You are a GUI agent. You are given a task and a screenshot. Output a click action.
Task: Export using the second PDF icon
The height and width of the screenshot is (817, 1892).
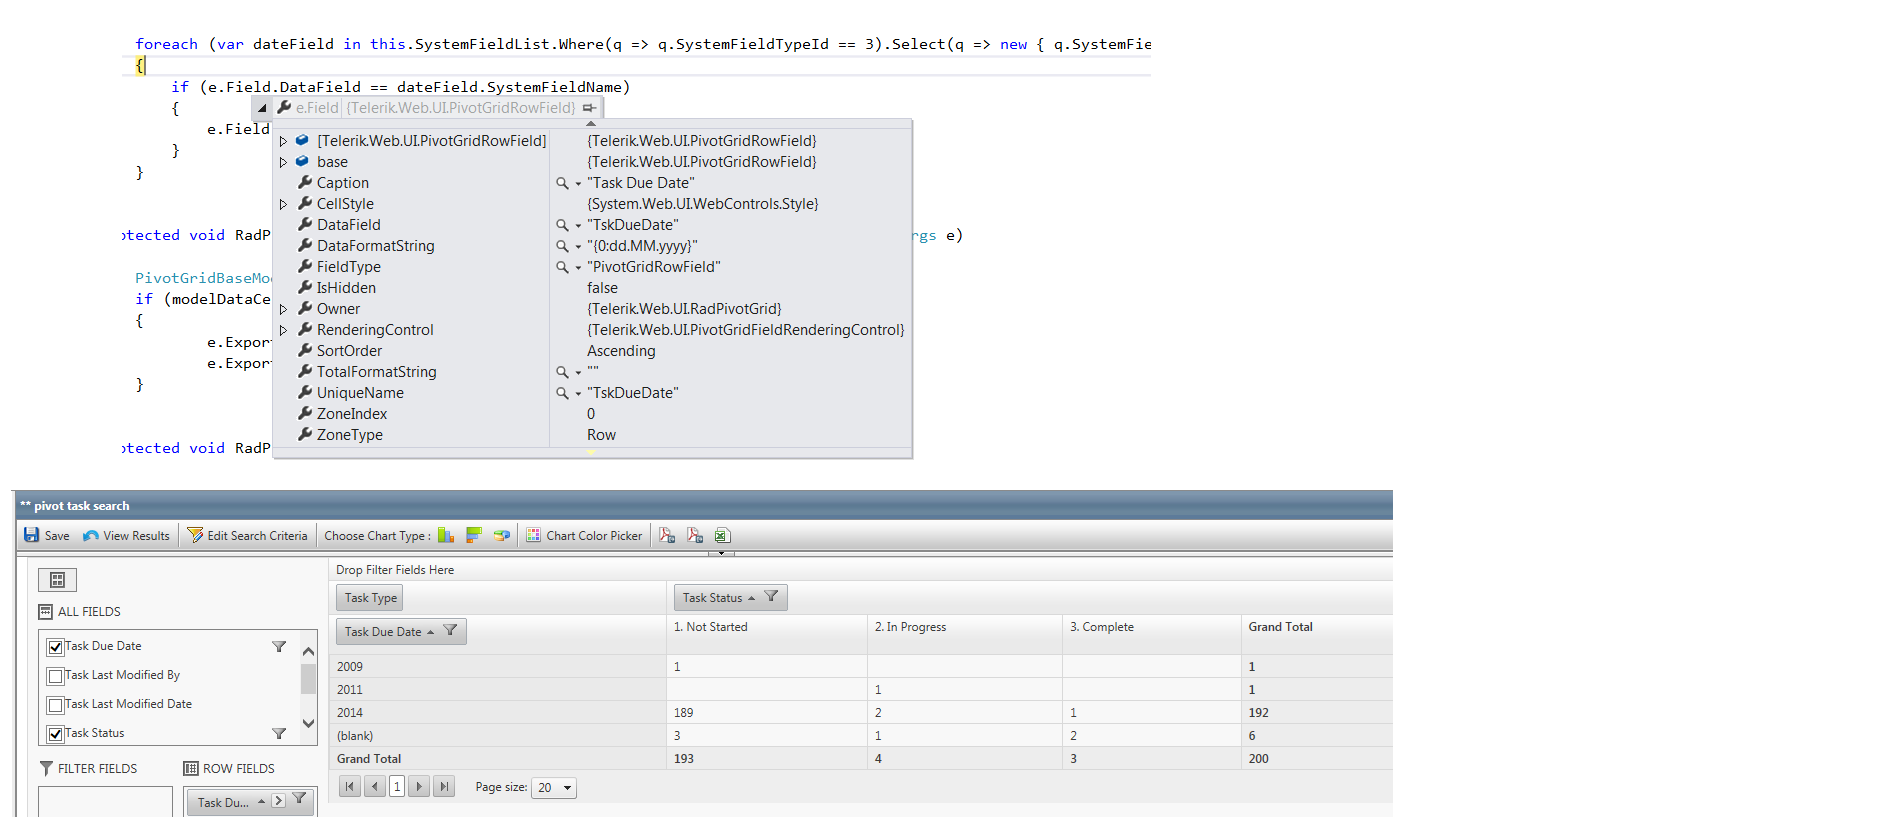pyautogui.click(x=695, y=535)
